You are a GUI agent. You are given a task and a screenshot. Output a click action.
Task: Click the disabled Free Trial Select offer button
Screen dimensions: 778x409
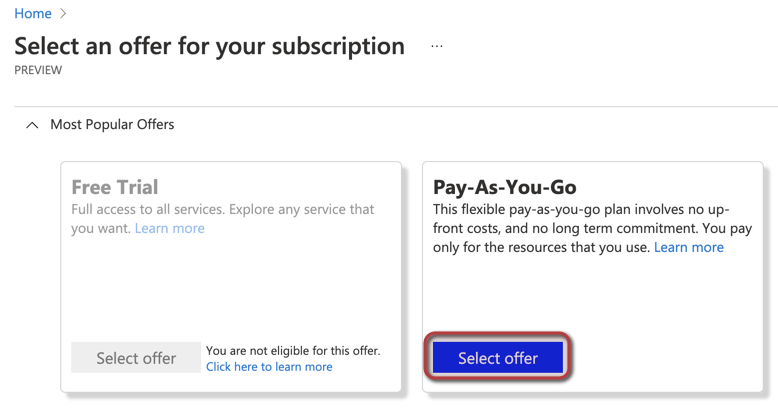click(x=136, y=358)
